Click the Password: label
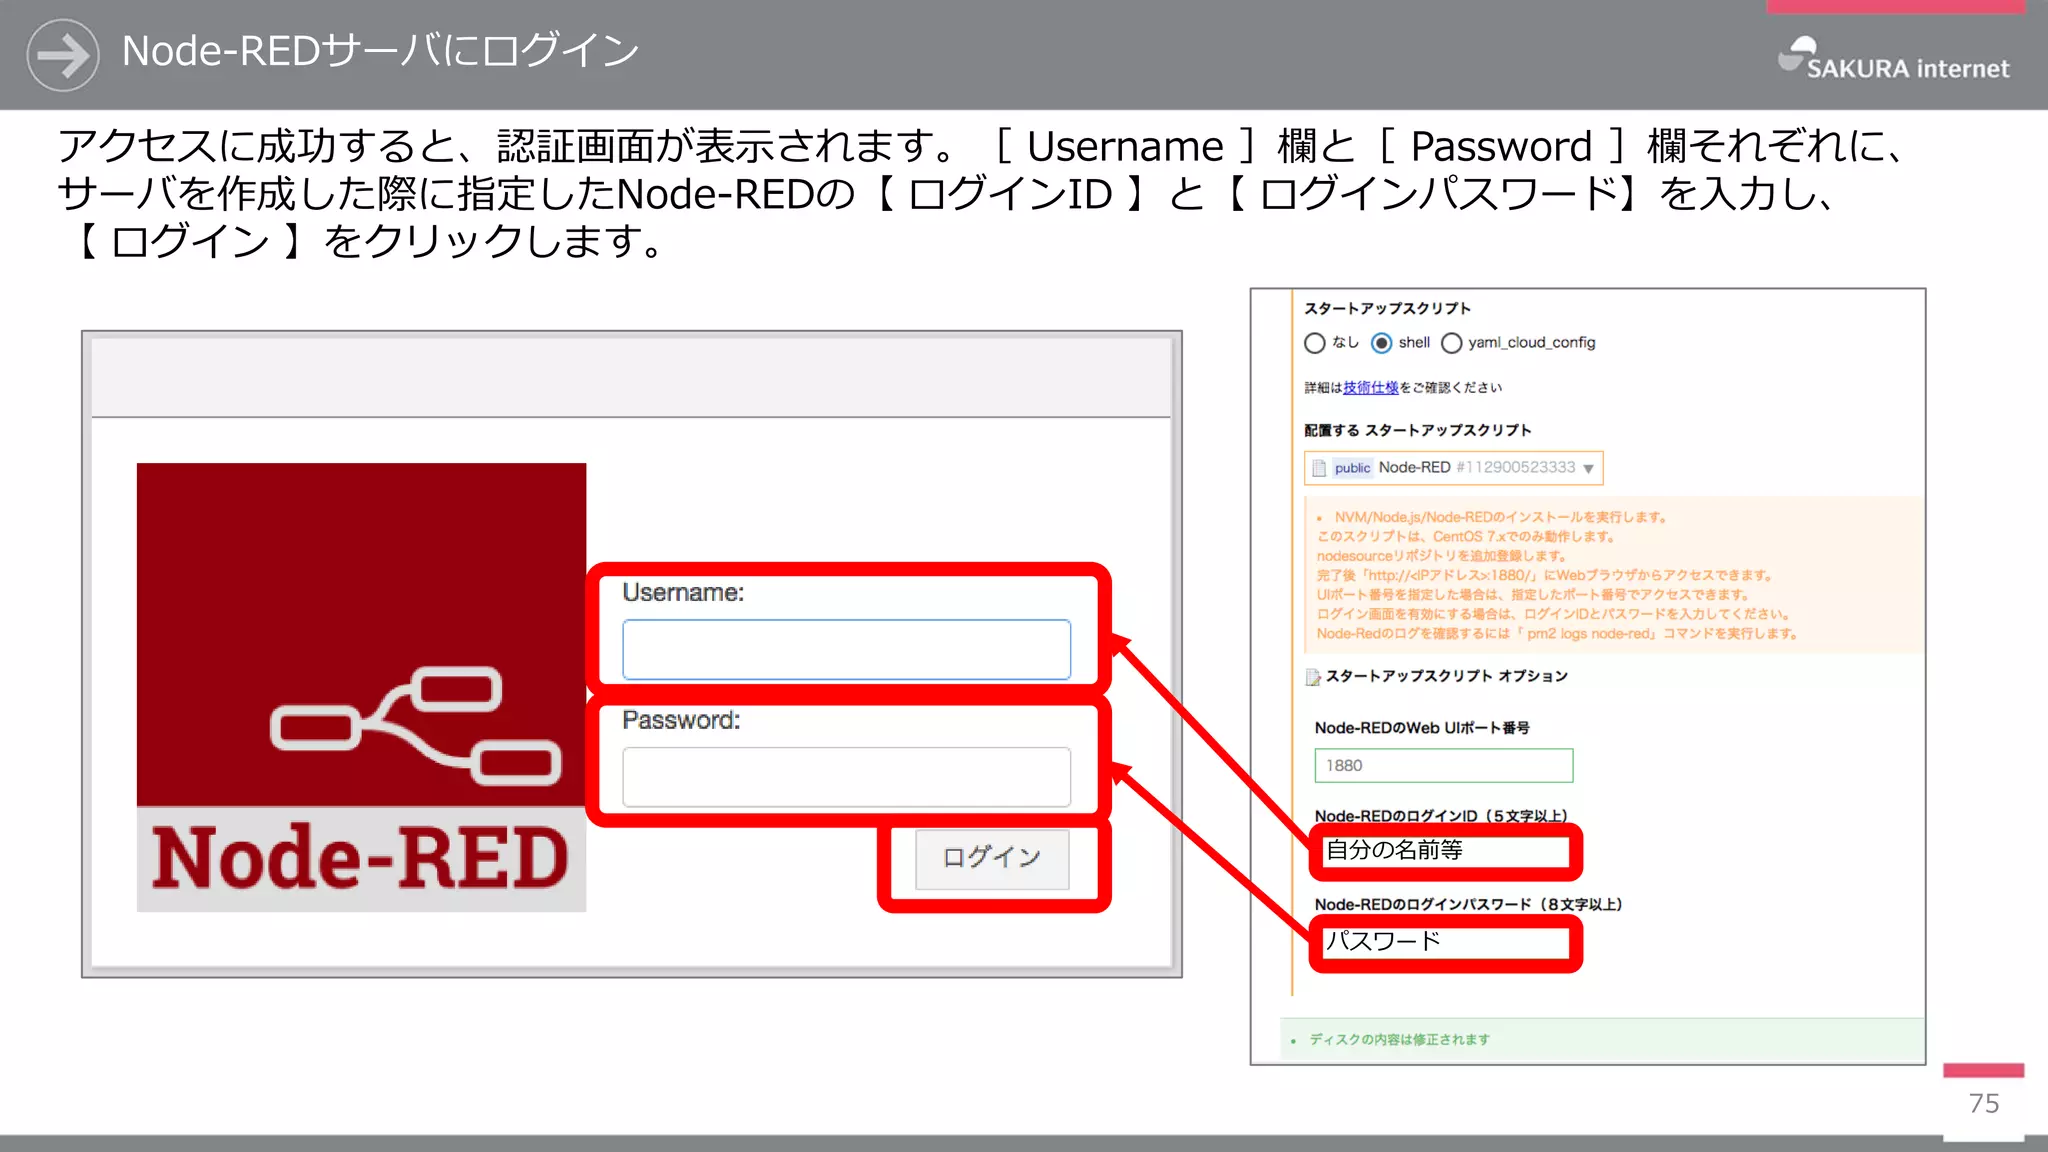2048x1152 pixels. tap(681, 721)
